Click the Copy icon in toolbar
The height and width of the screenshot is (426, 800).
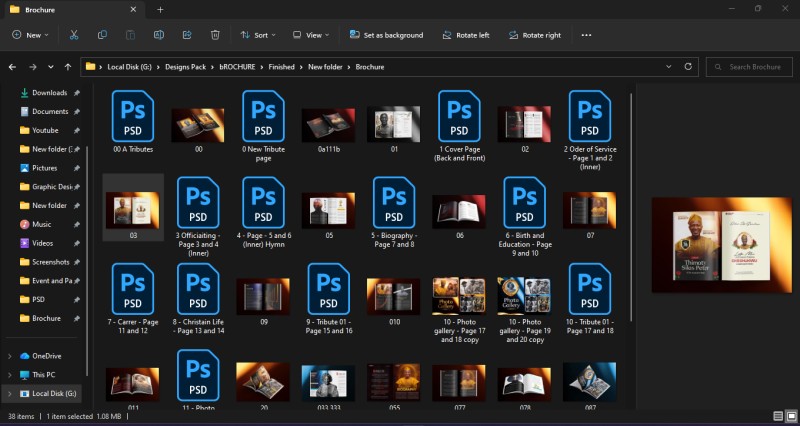102,35
